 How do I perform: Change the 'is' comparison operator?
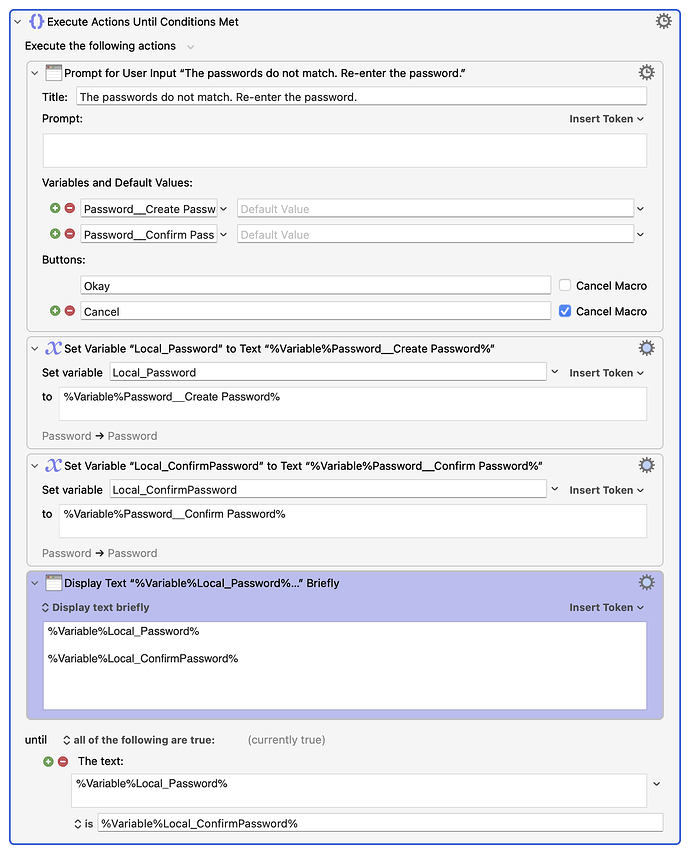click(84, 824)
